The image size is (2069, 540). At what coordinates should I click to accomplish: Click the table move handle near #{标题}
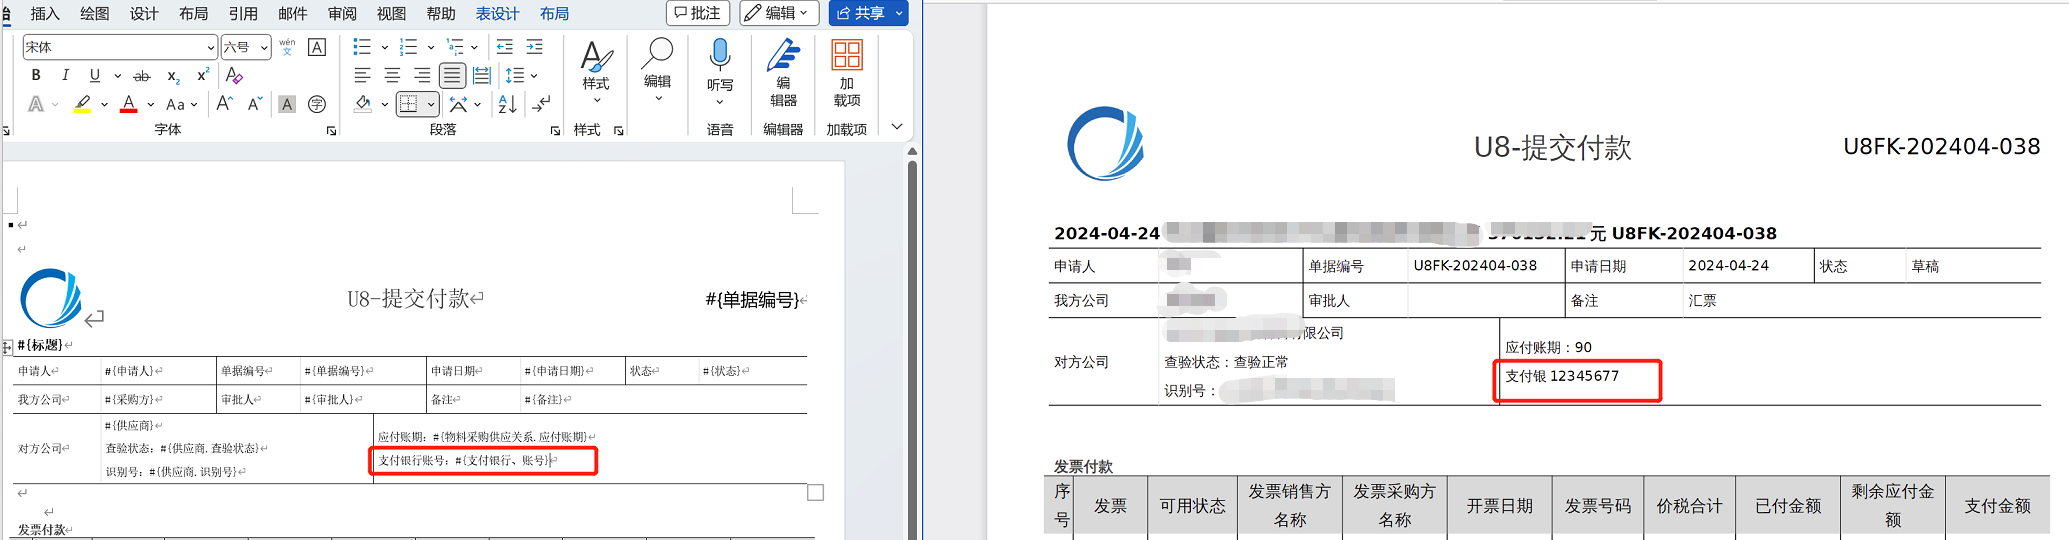coord(7,347)
